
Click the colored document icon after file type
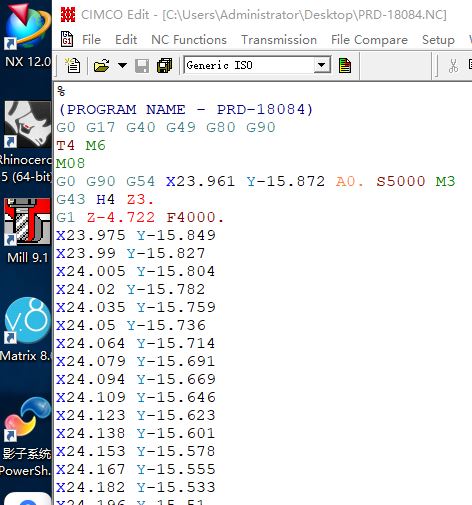click(344, 65)
